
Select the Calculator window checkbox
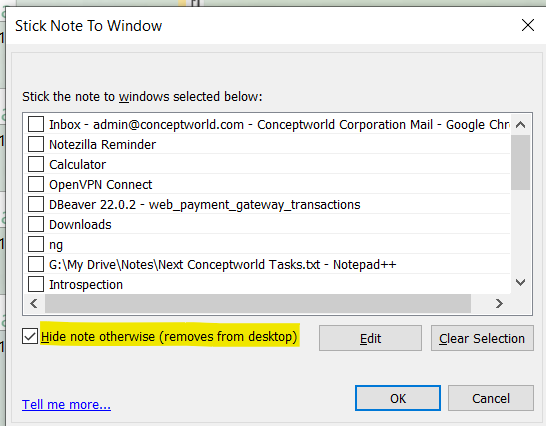pyautogui.click(x=36, y=164)
